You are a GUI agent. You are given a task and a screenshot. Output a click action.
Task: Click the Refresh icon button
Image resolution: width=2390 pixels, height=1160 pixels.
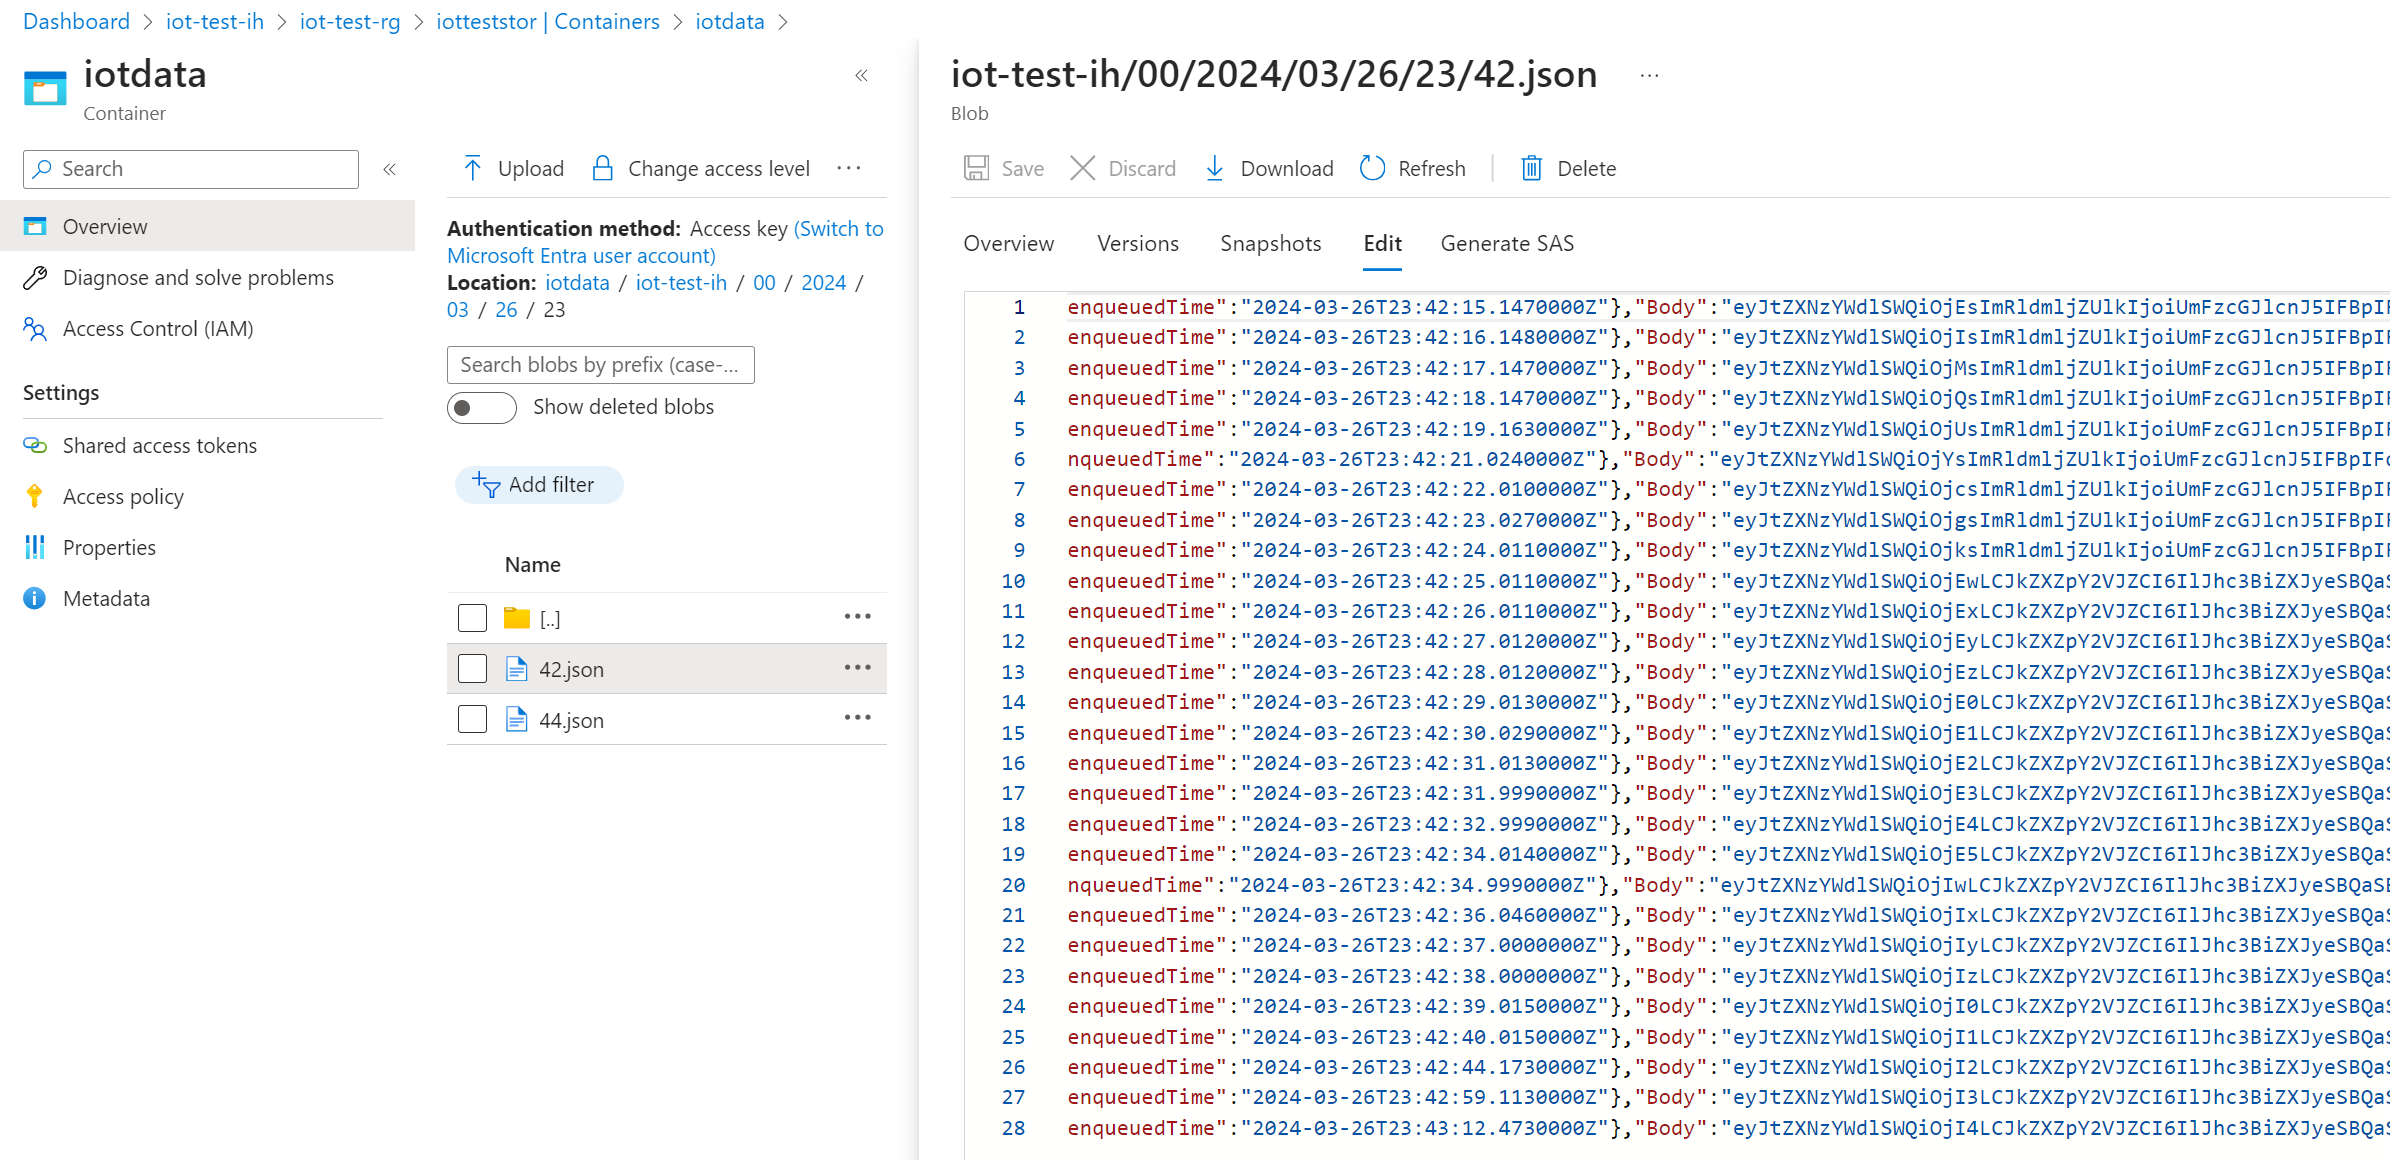pyautogui.click(x=1373, y=168)
